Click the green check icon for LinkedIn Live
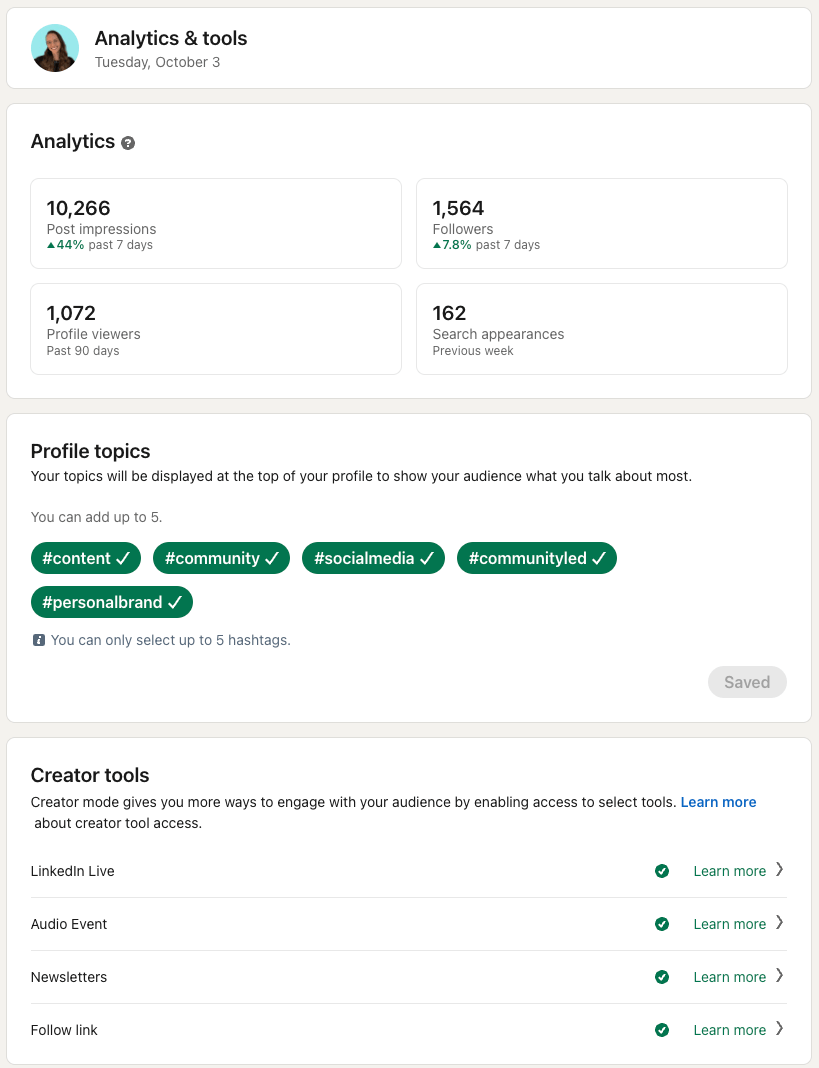This screenshot has width=819, height=1068. 661,871
